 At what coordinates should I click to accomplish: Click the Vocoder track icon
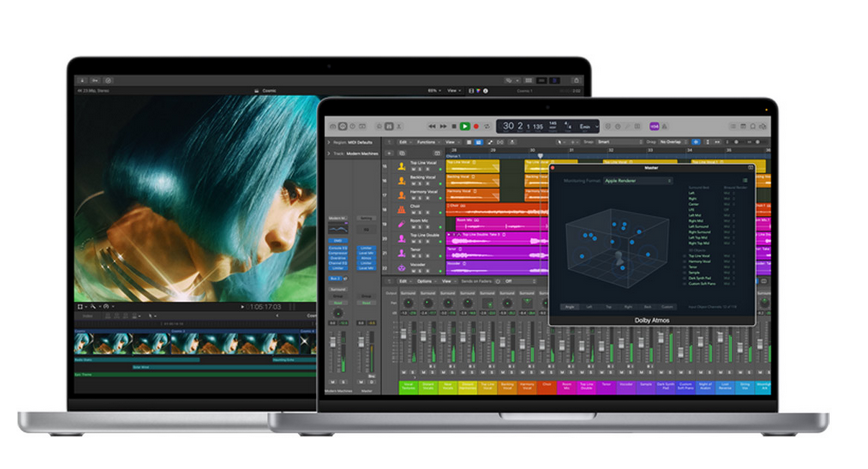coord(402,267)
